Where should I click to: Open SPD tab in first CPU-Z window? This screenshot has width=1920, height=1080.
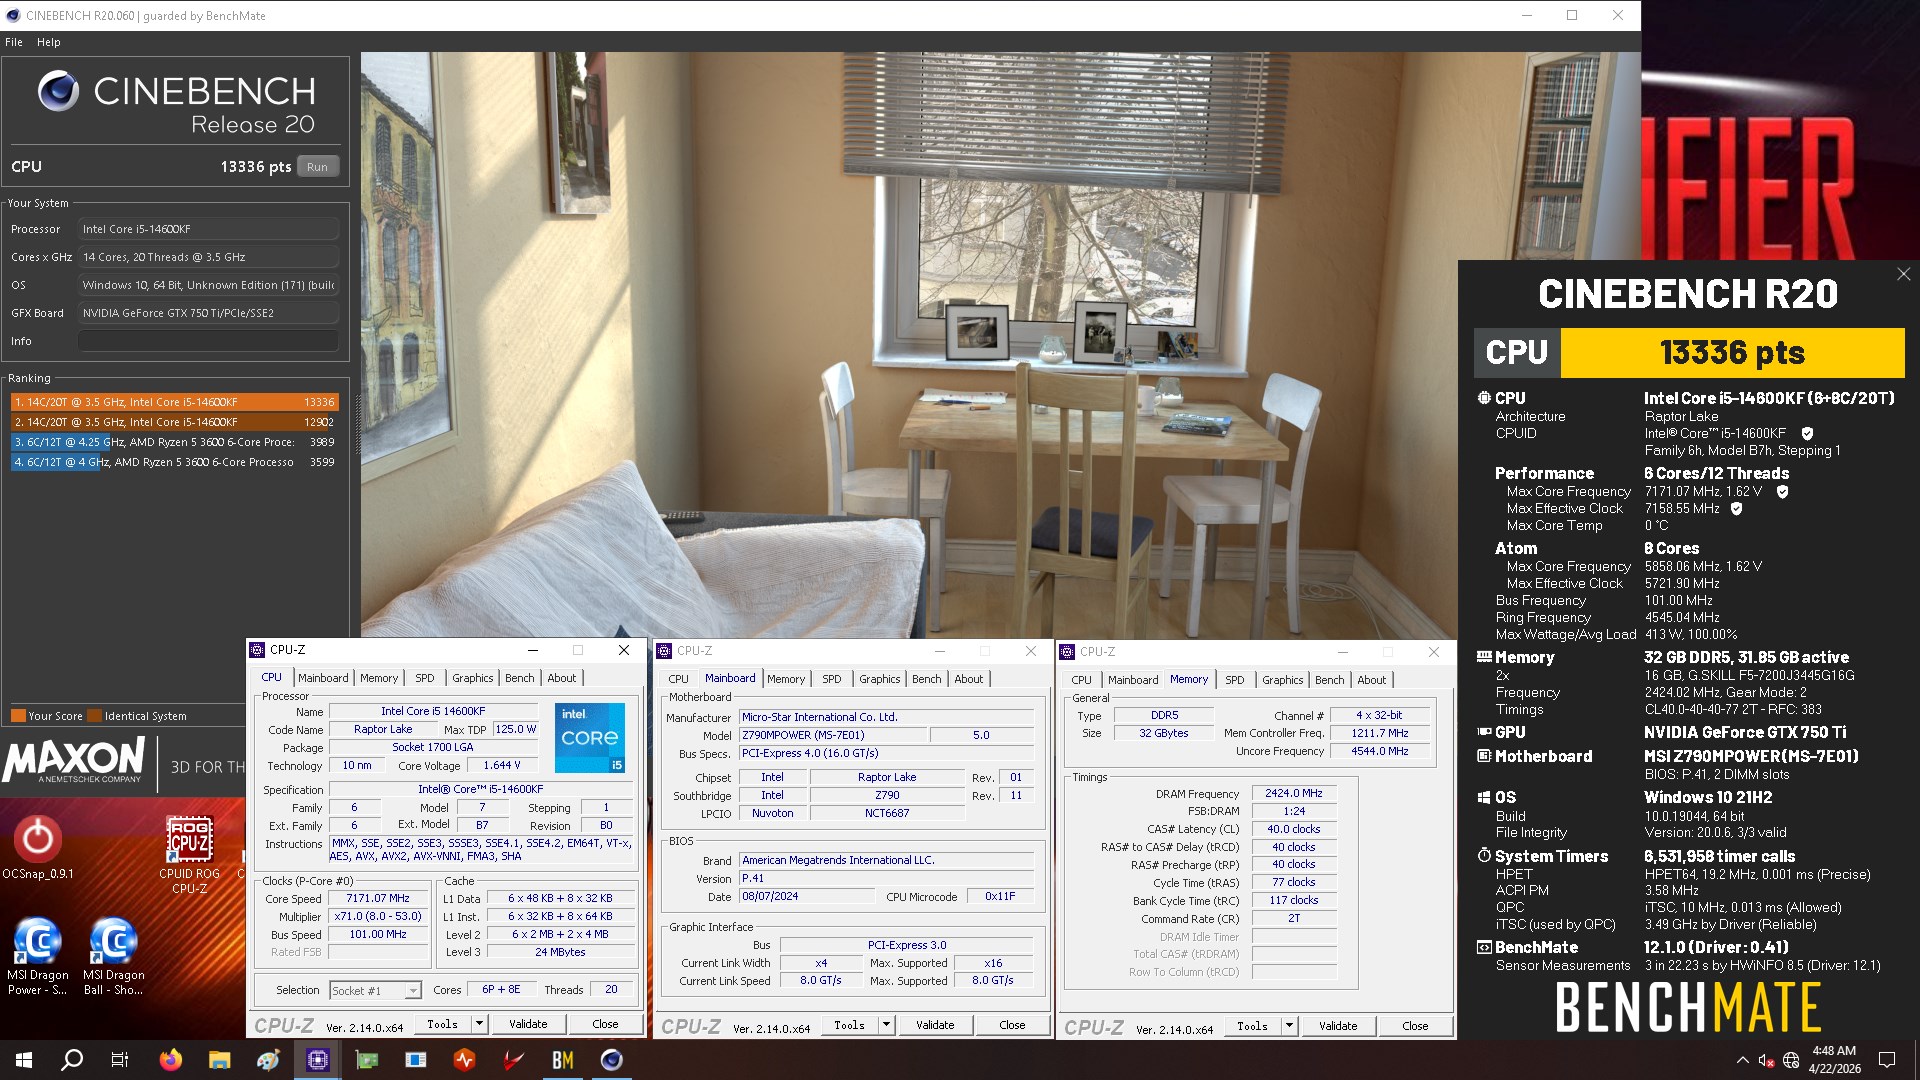pos(425,678)
